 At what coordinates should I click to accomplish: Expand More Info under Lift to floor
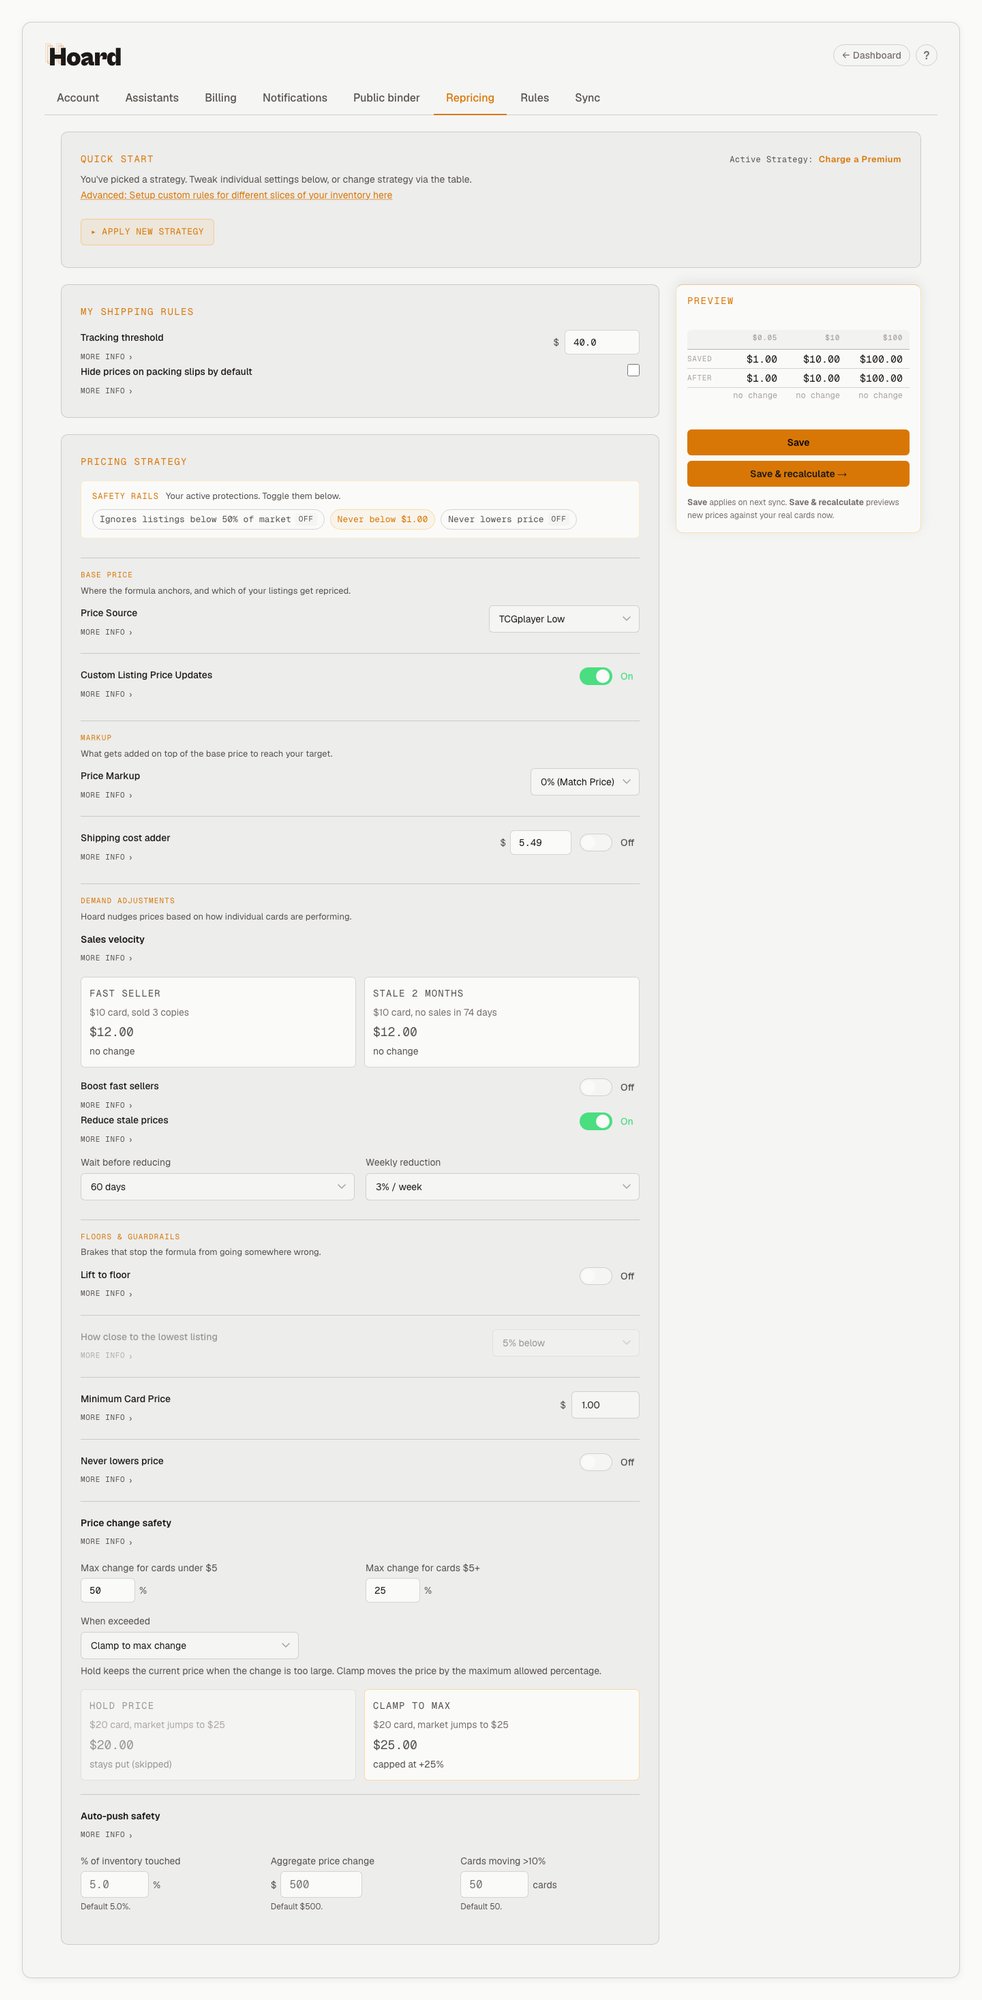(x=106, y=1294)
